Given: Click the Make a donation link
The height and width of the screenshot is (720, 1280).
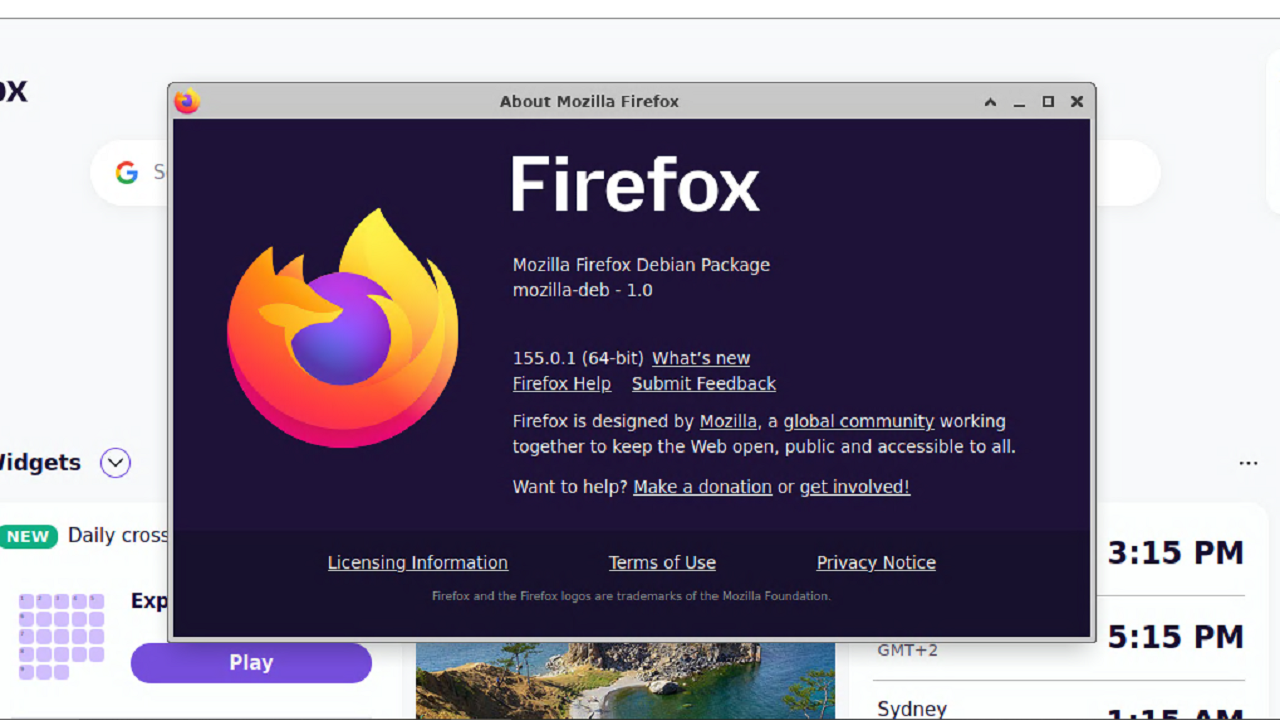Looking at the screenshot, I should (x=703, y=487).
